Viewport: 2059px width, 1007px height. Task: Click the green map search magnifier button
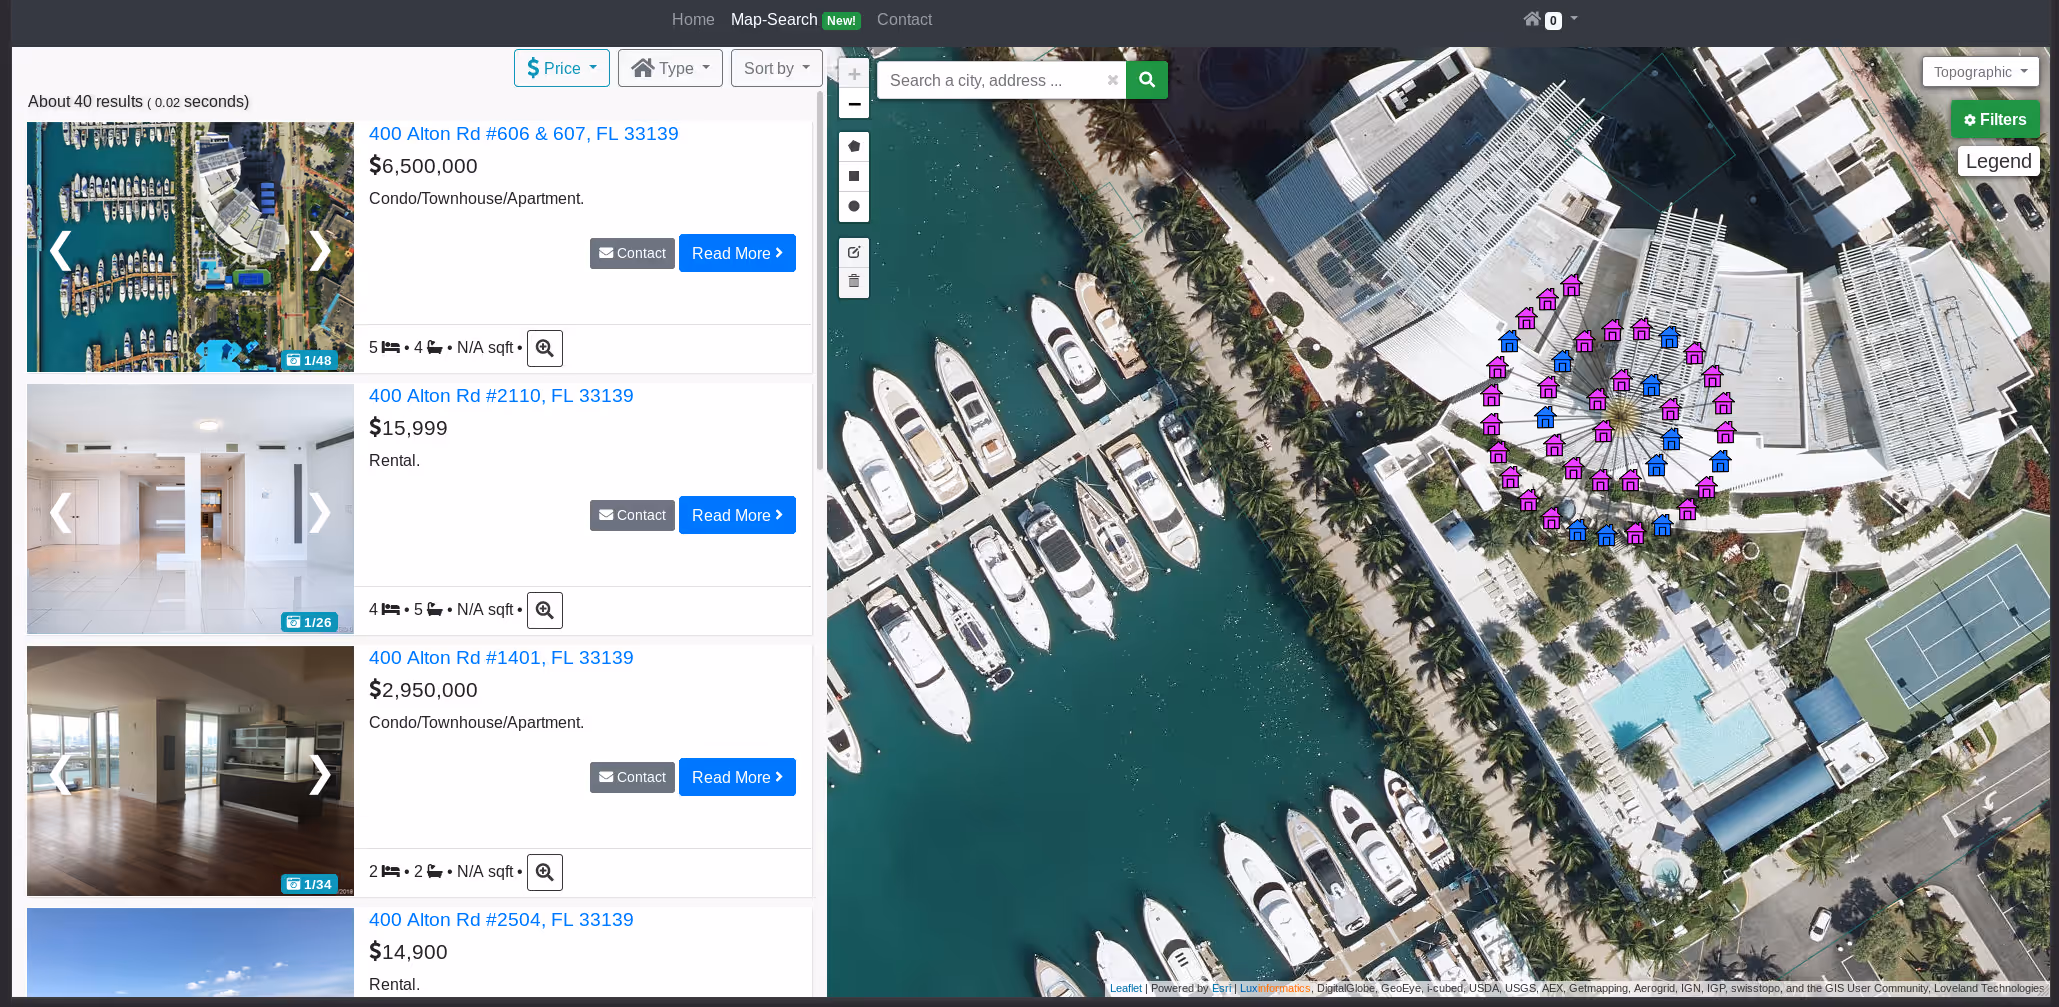[x=1146, y=80]
